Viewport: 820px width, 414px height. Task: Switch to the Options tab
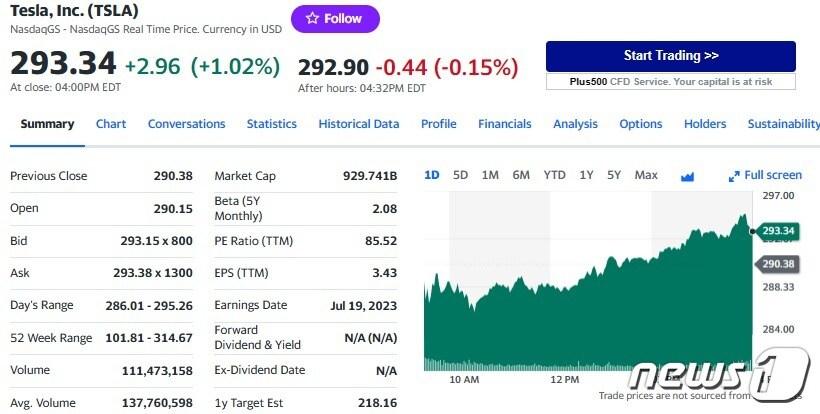[640, 124]
